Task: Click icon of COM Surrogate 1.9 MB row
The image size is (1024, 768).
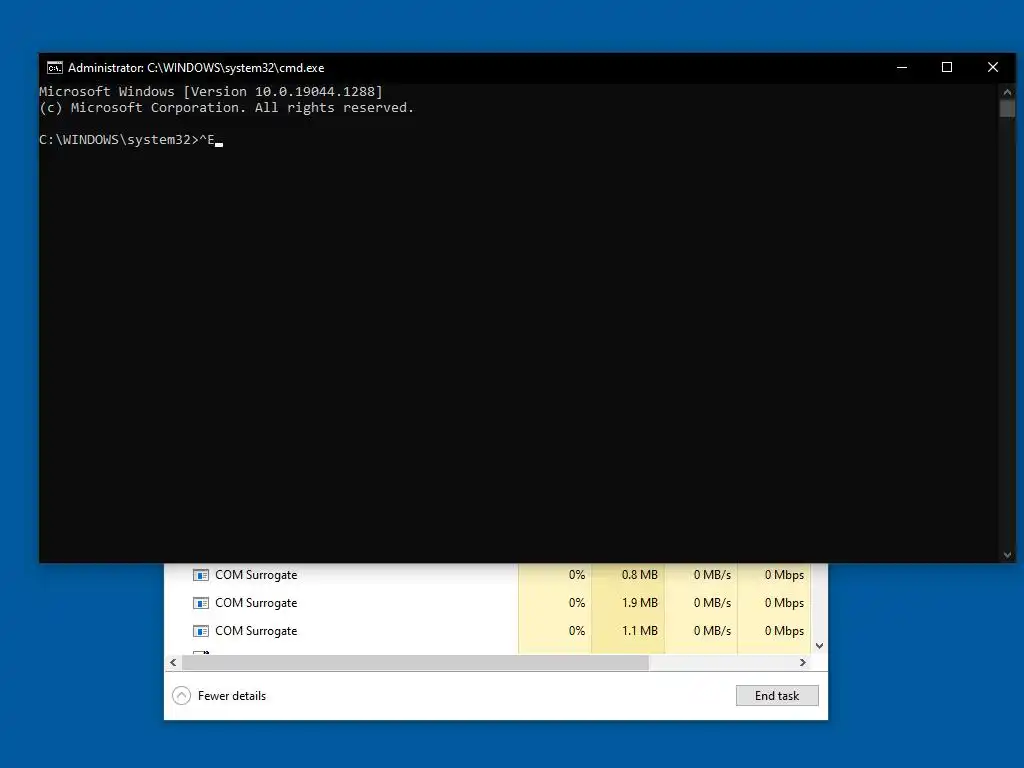Action: pos(200,603)
